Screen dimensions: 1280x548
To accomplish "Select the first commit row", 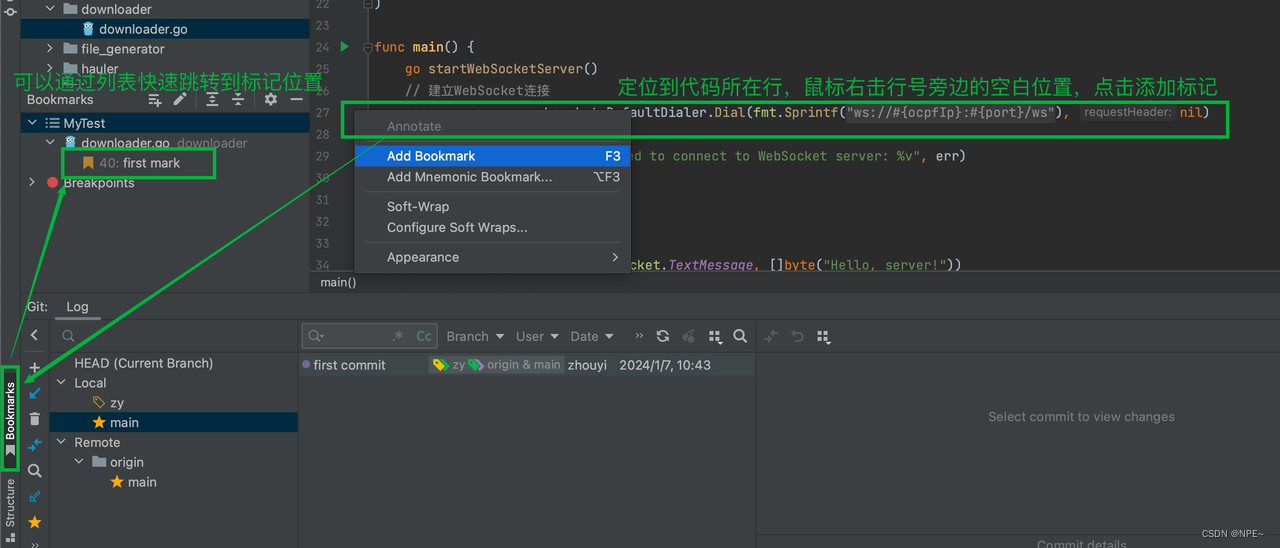I will tap(349, 365).
